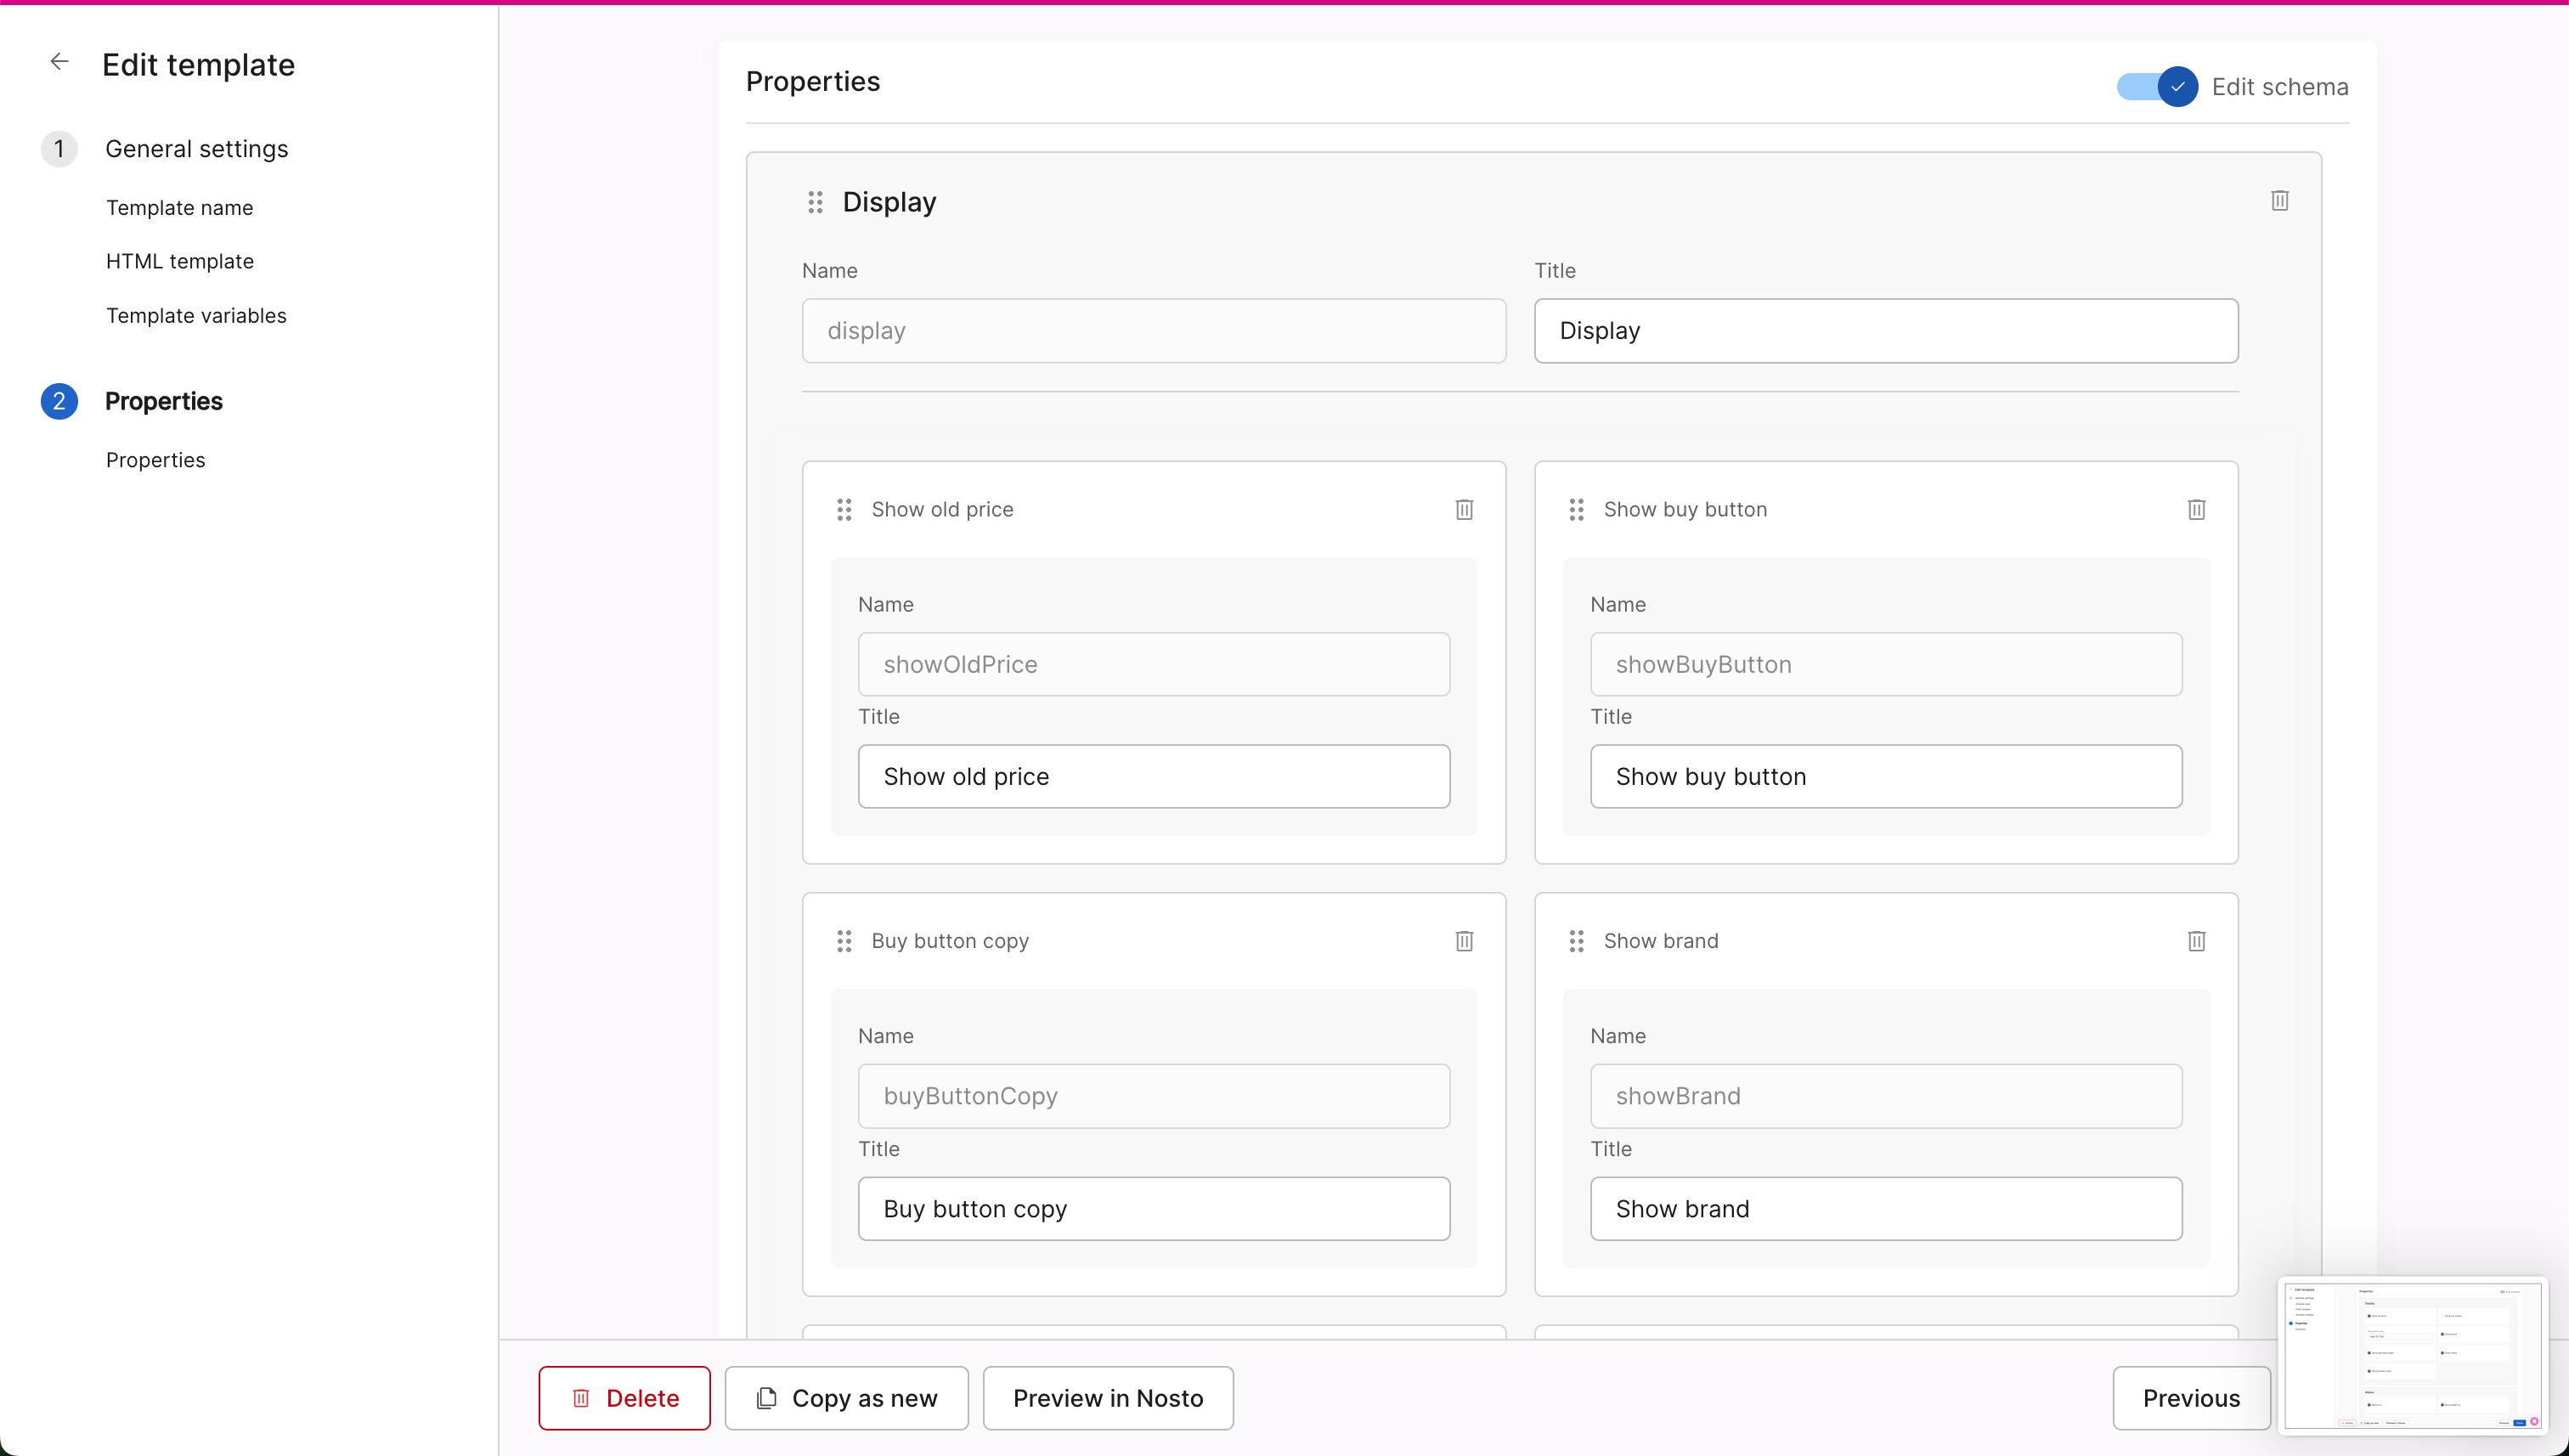Open Preview in Nosto
The height and width of the screenshot is (1456, 2569).
tap(1107, 1397)
